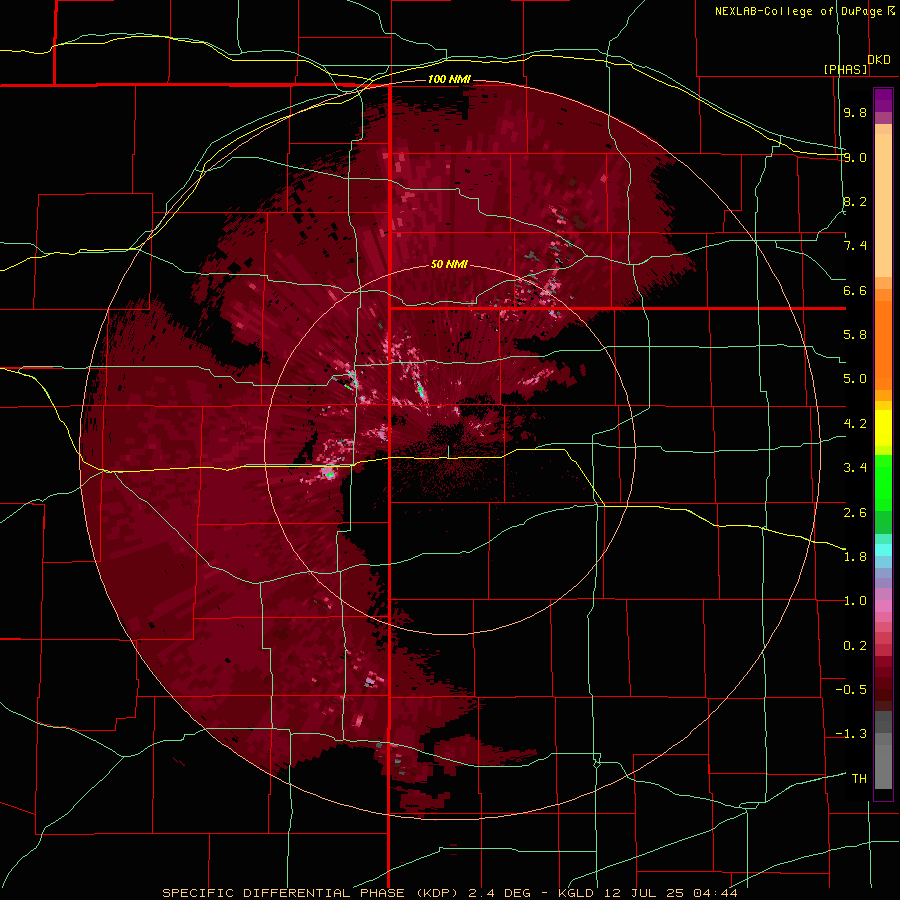Click the 5.8 value on the color scale
This screenshot has width=900, height=900.
pos(855,335)
